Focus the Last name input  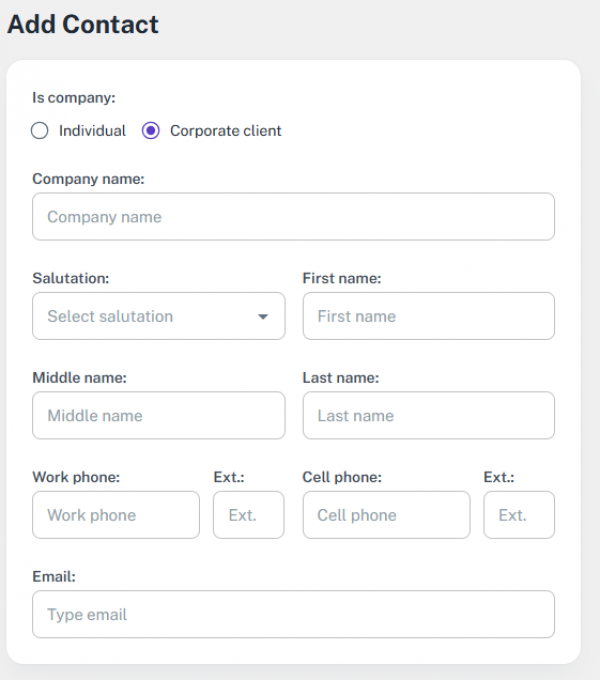[428, 415]
